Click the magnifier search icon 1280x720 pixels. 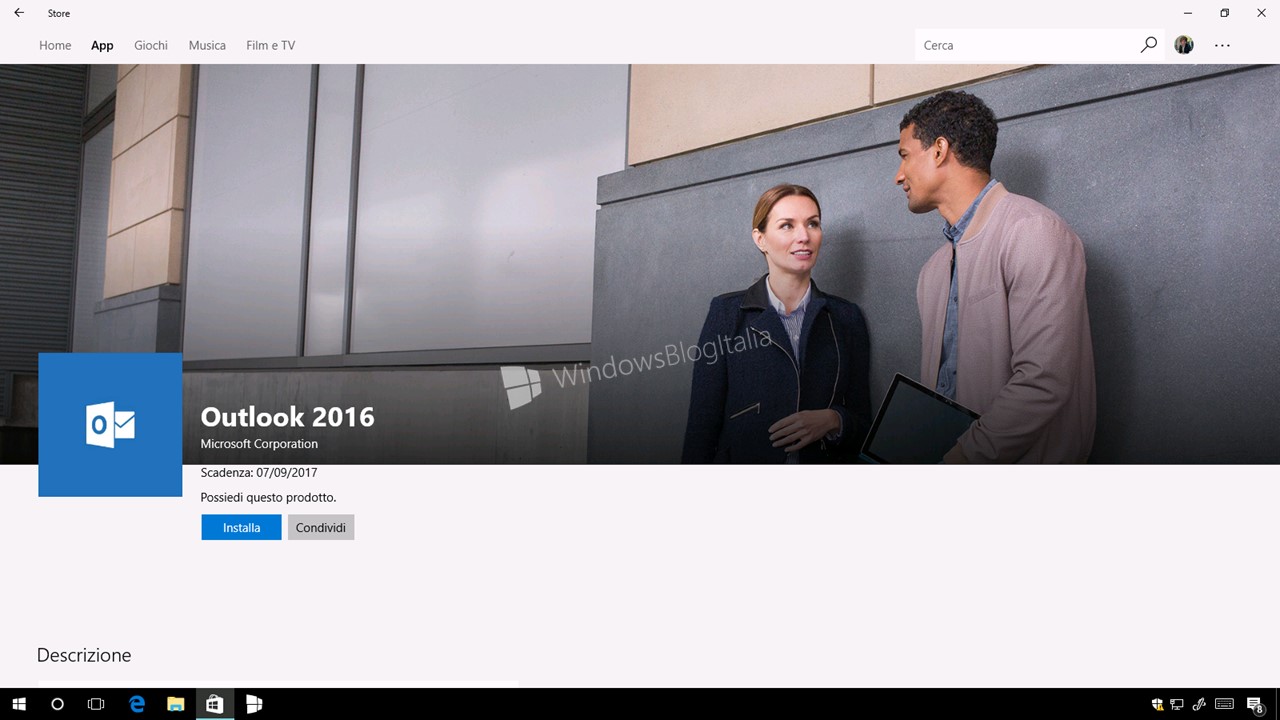pyautogui.click(x=1149, y=45)
